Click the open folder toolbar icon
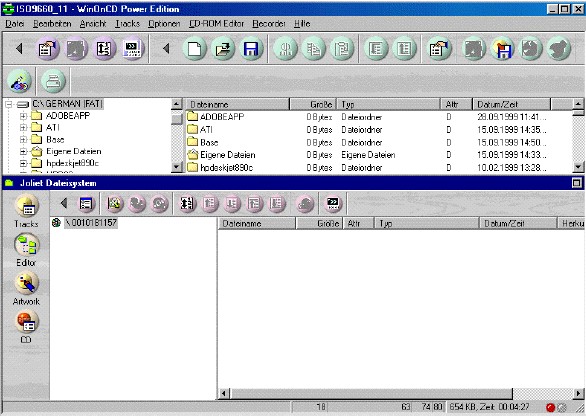The width and height of the screenshot is (586, 416). tap(223, 49)
